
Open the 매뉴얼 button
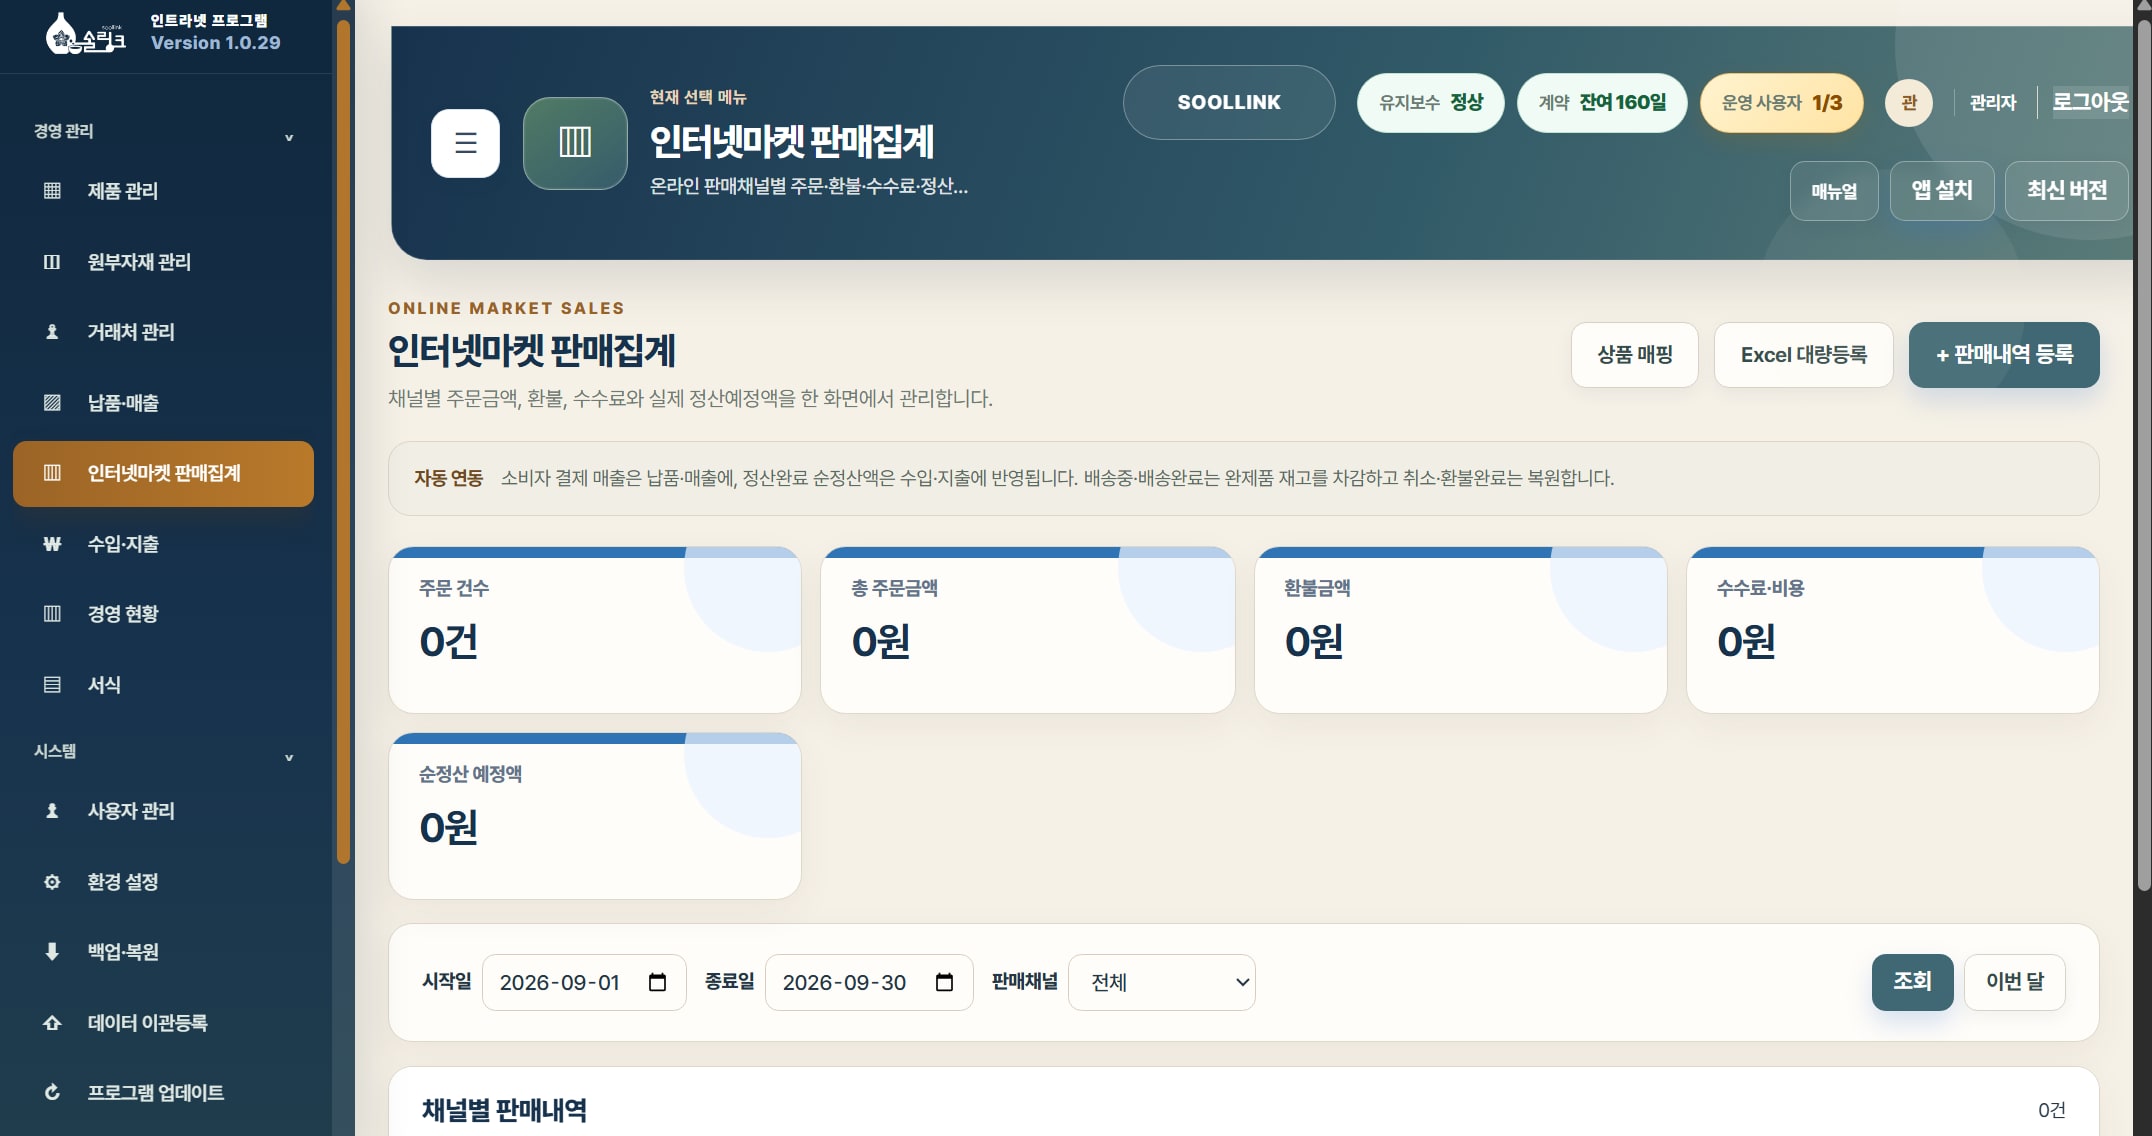[x=1834, y=191]
